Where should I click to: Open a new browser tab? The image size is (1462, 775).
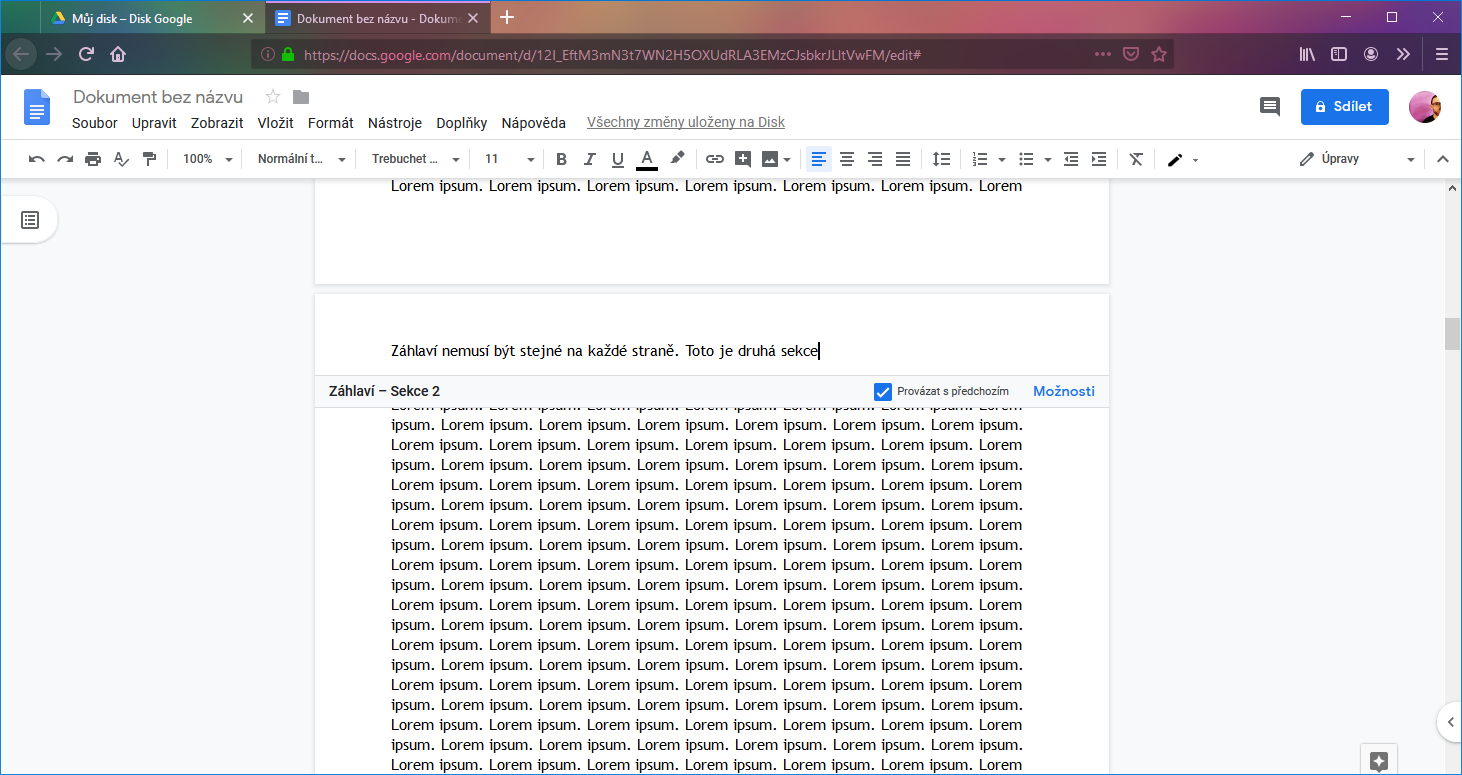click(x=507, y=17)
